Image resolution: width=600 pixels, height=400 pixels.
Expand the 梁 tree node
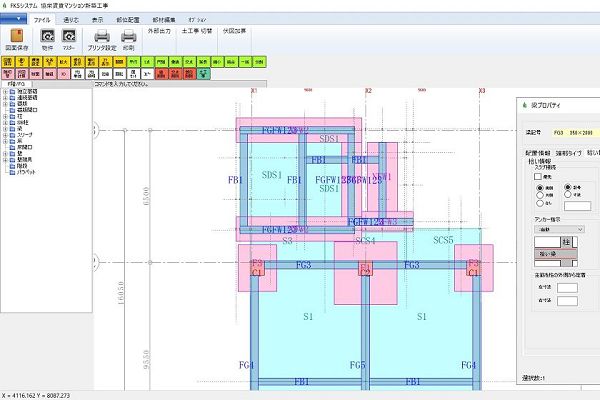click(5, 129)
